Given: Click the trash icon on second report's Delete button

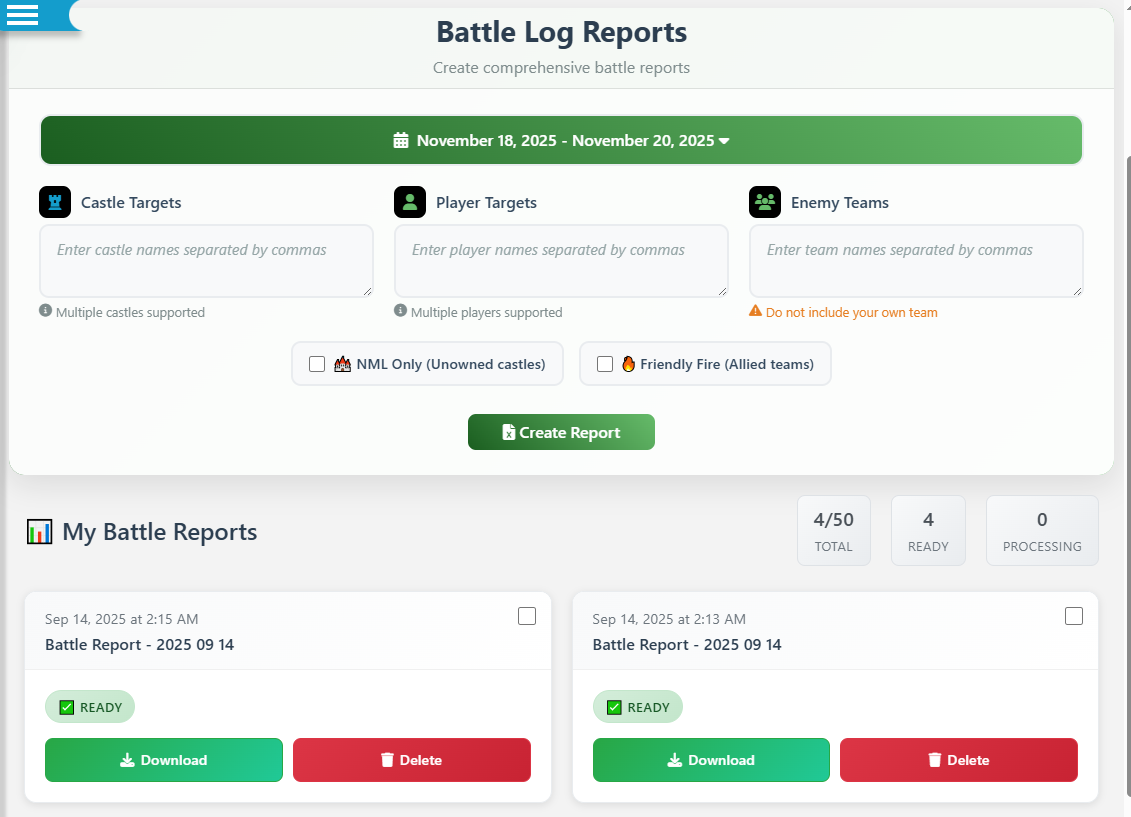Looking at the screenshot, I should [937, 760].
